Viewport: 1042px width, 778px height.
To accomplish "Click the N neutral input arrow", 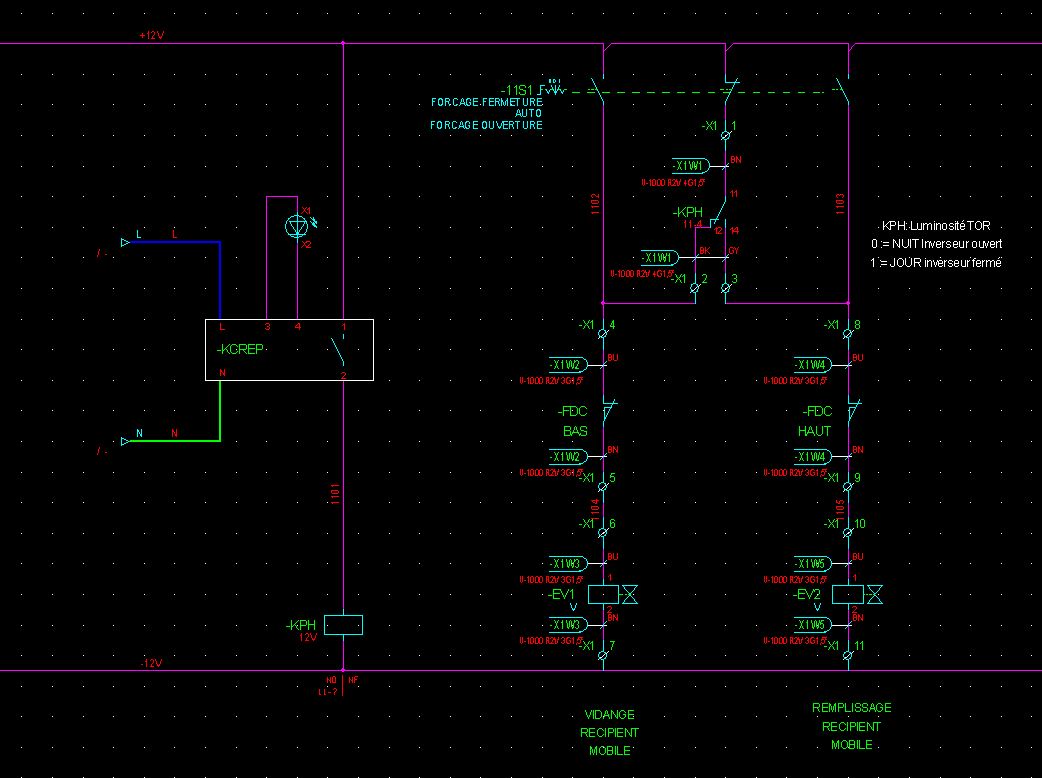I will [x=125, y=440].
